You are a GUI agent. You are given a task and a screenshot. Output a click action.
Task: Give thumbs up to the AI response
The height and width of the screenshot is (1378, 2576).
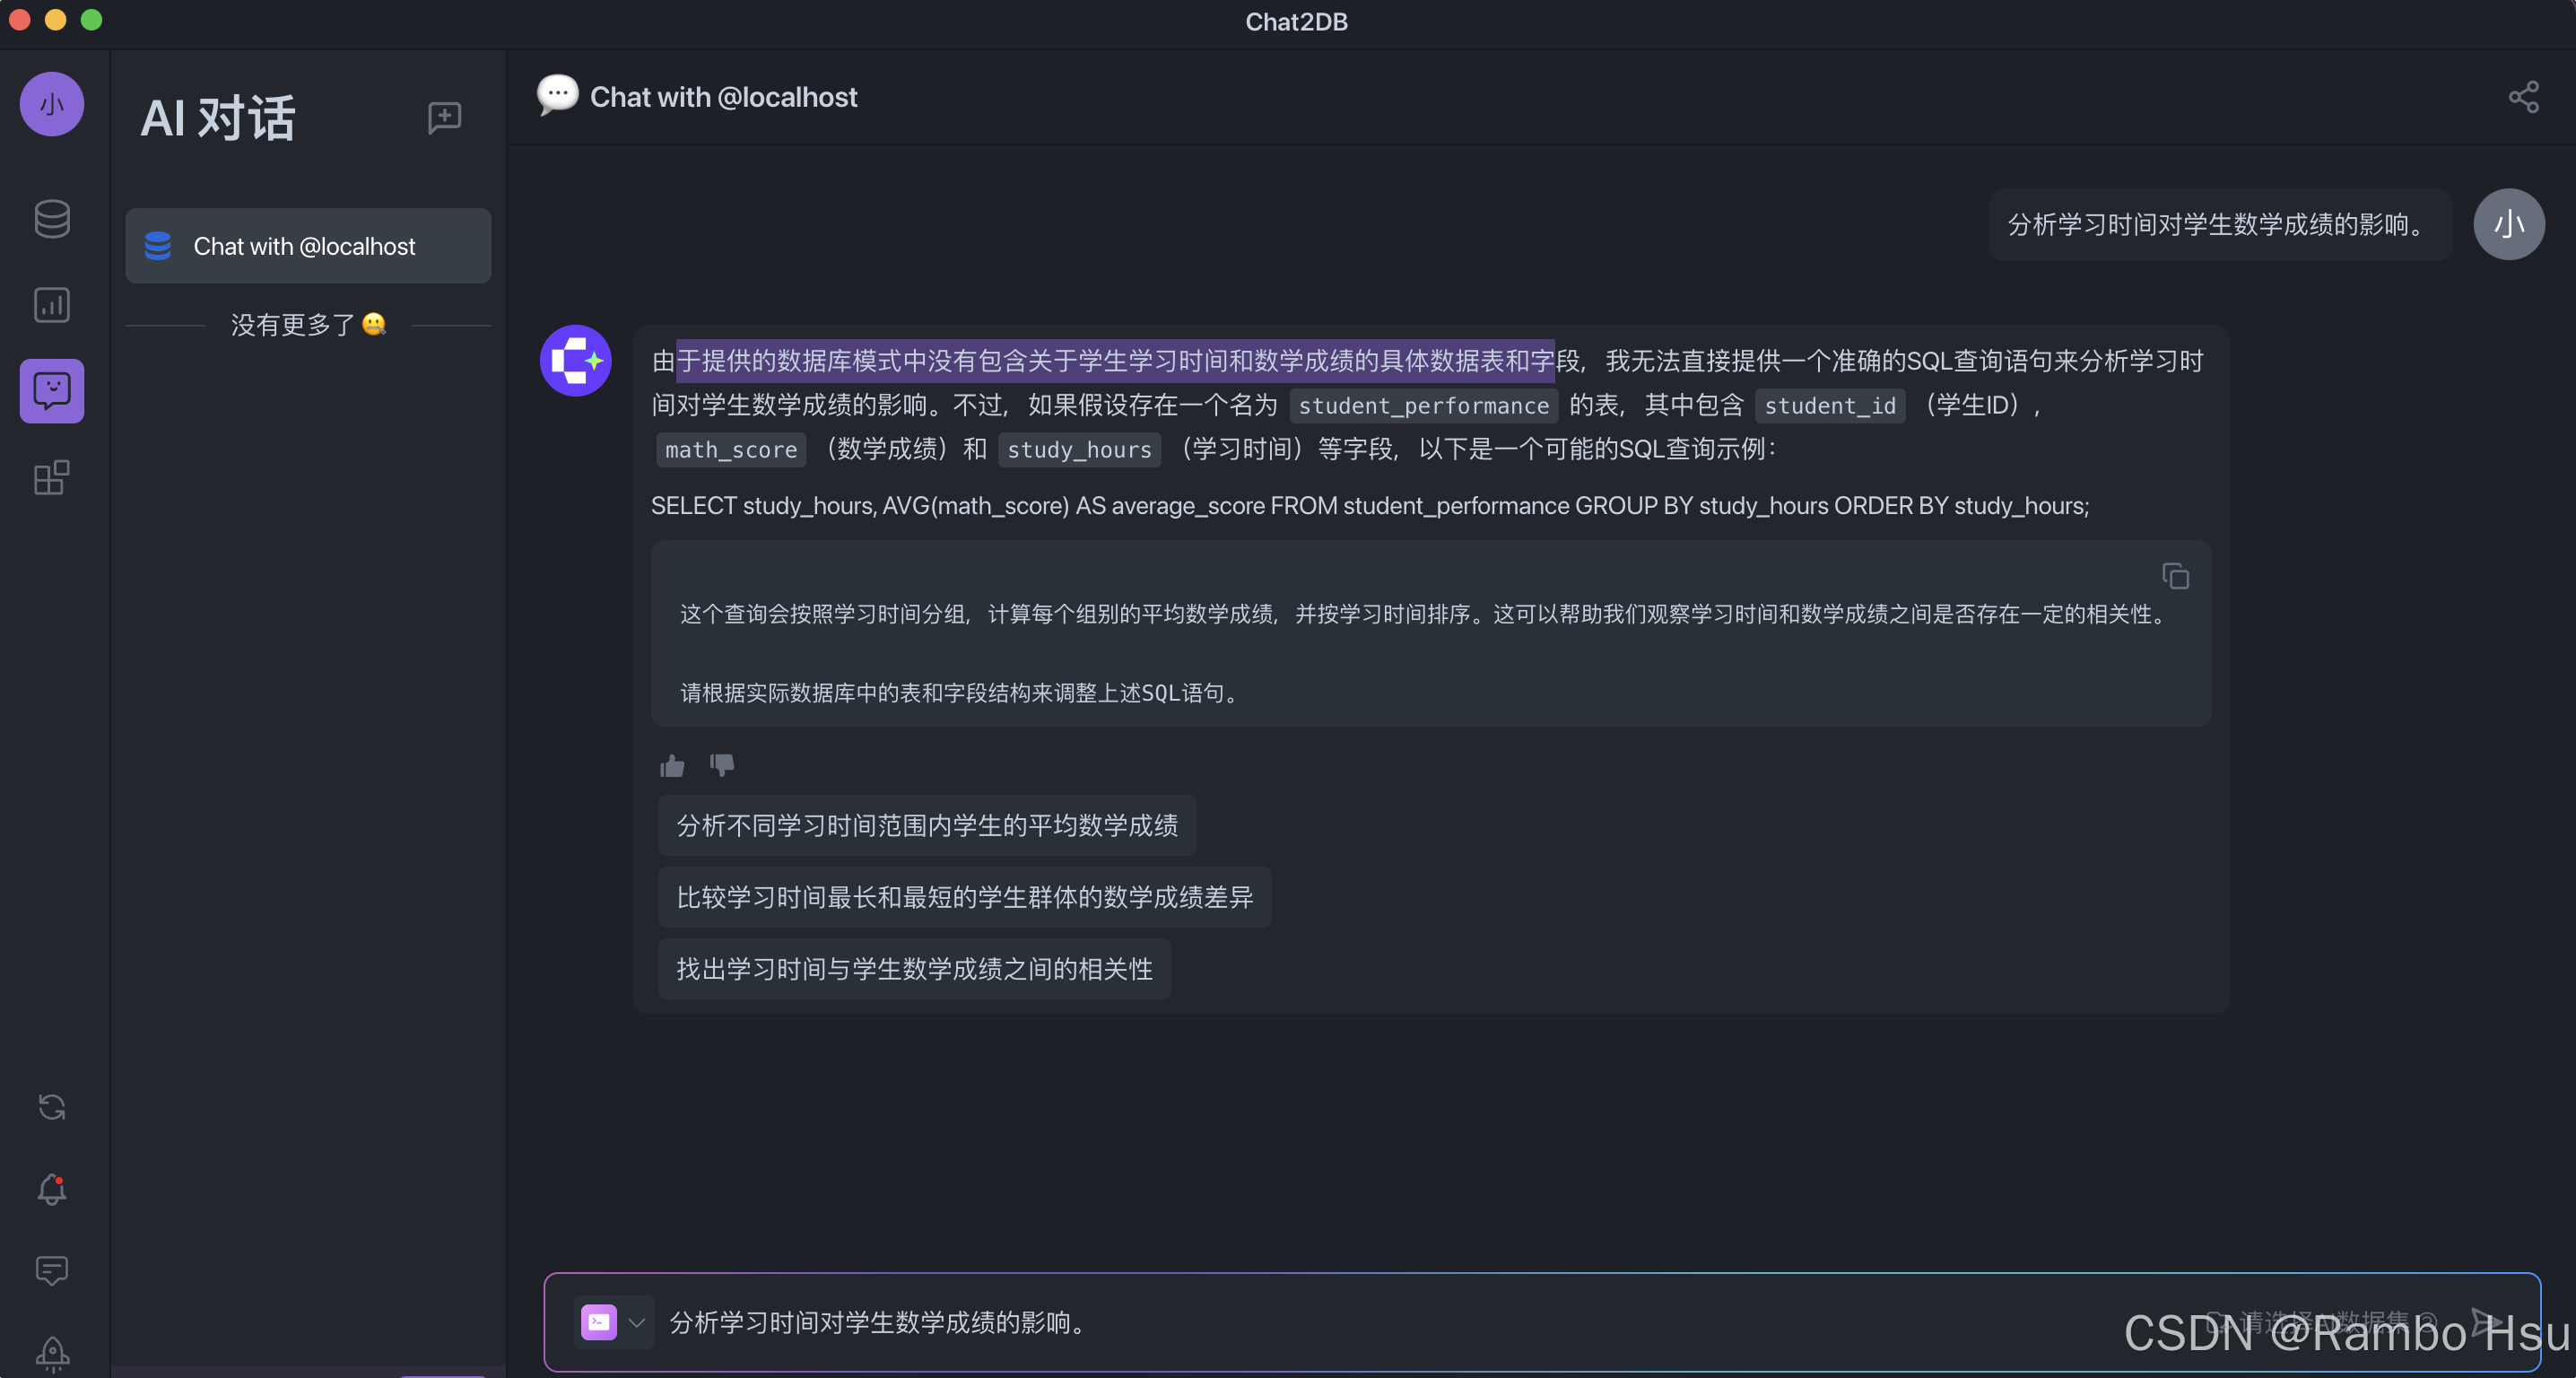coord(672,766)
